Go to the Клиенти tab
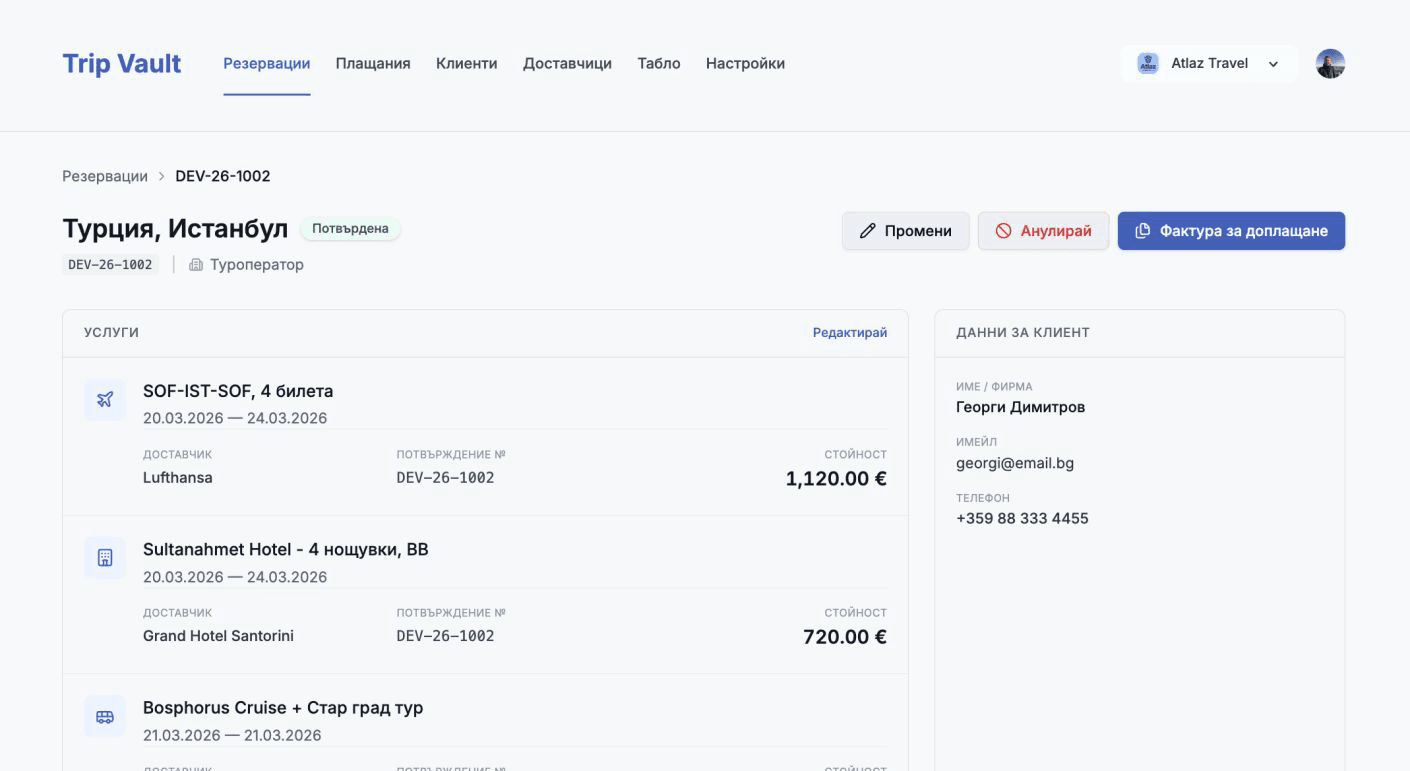Image resolution: width=1410 pixels, height=771 pixels. 467,63
